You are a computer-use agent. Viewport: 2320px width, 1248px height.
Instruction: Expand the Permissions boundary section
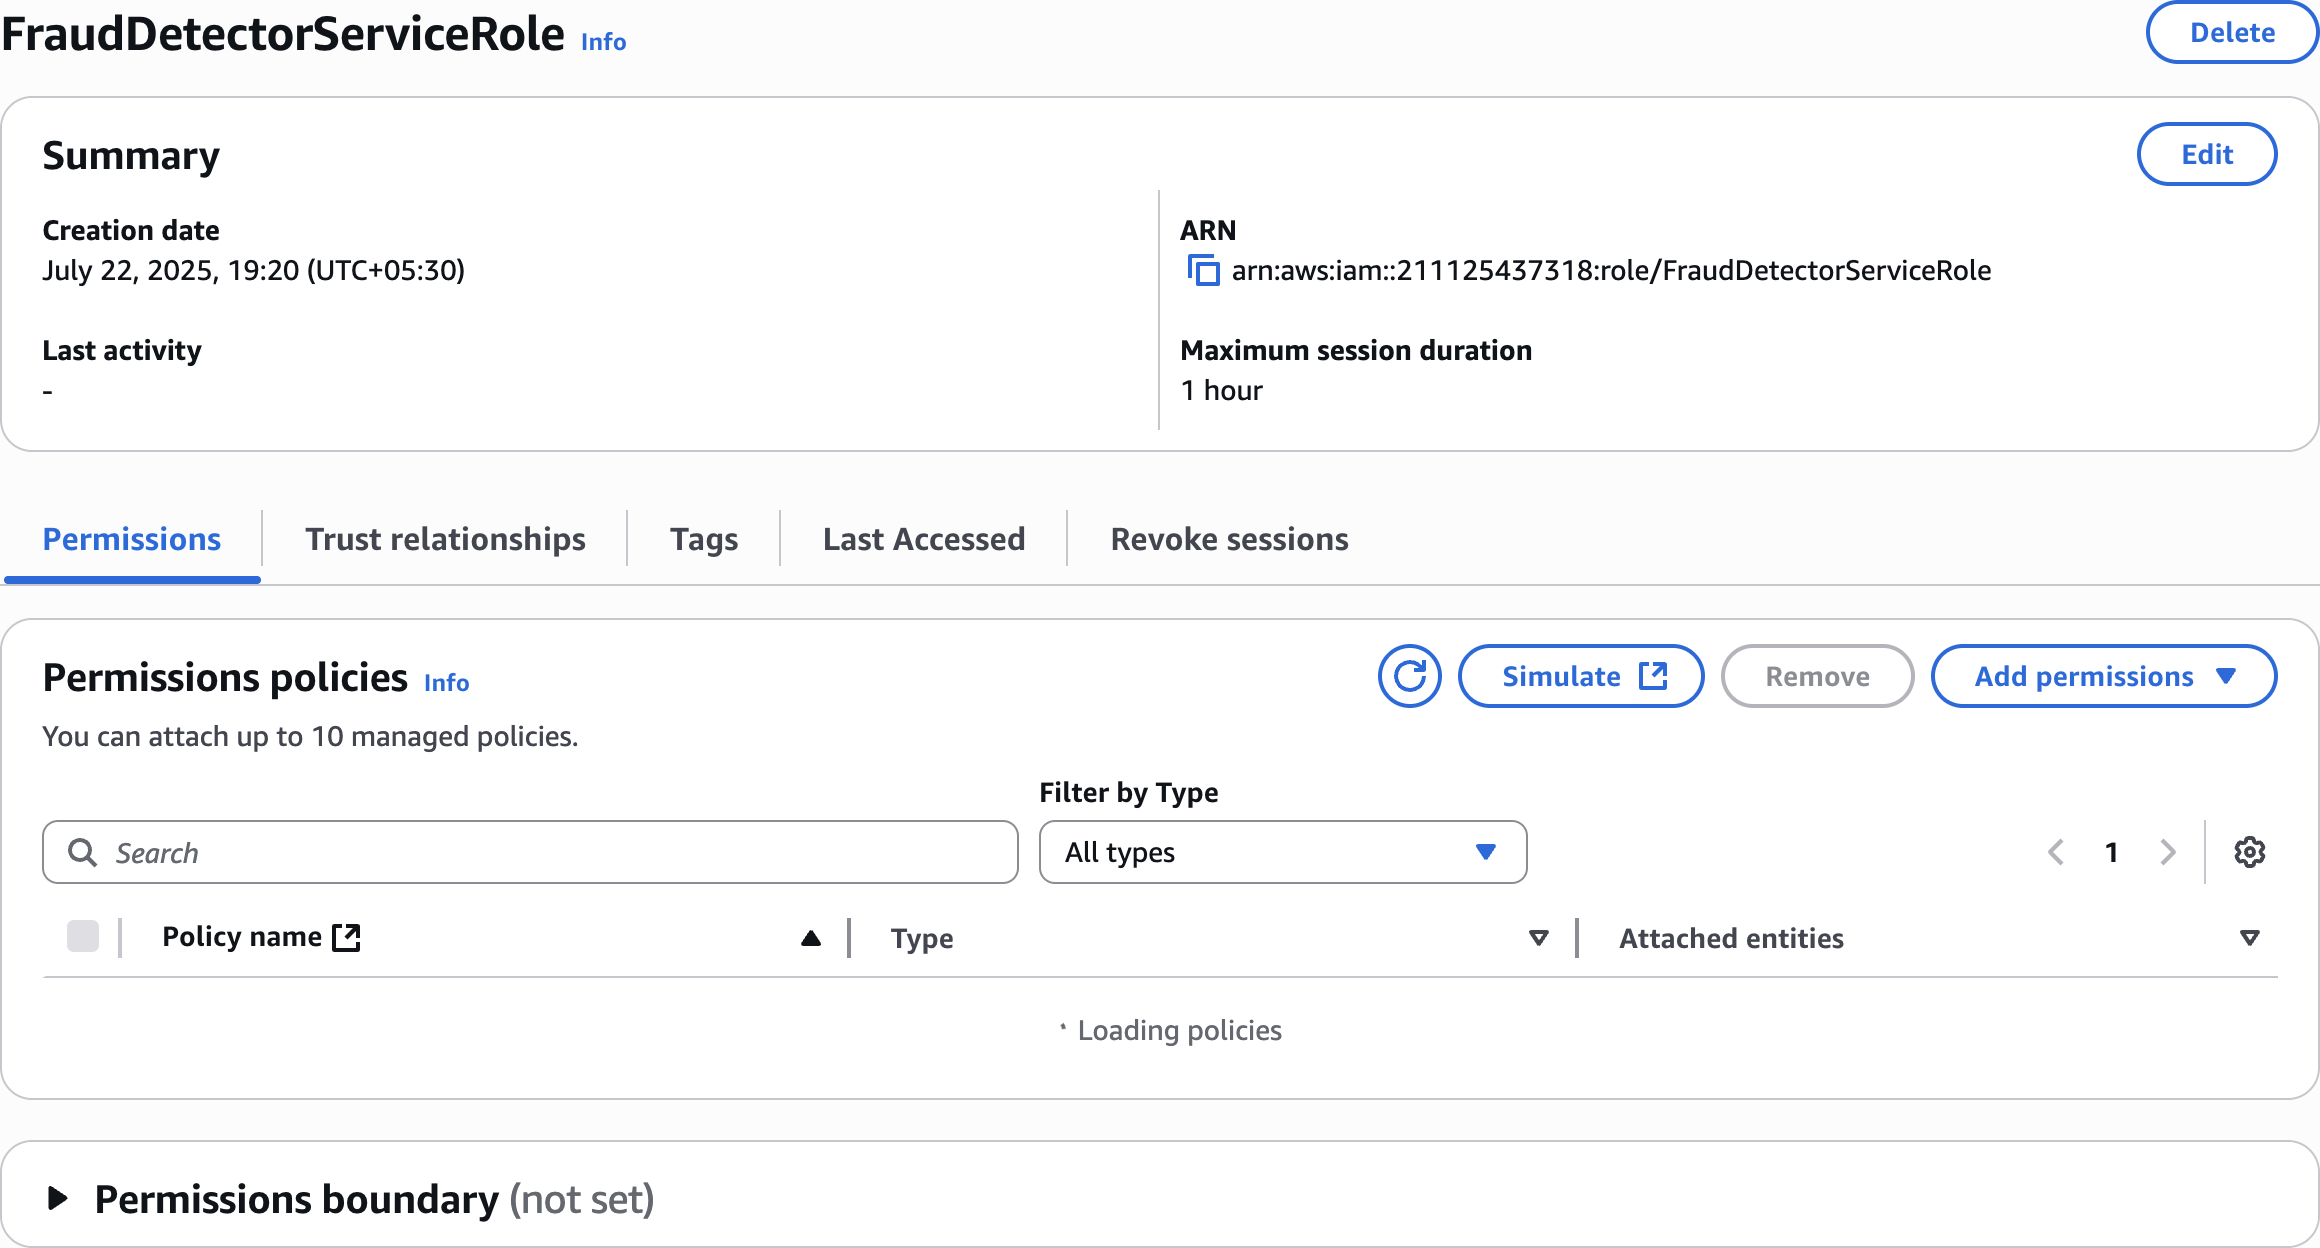pyautogui.click(x=58, y=1198)
